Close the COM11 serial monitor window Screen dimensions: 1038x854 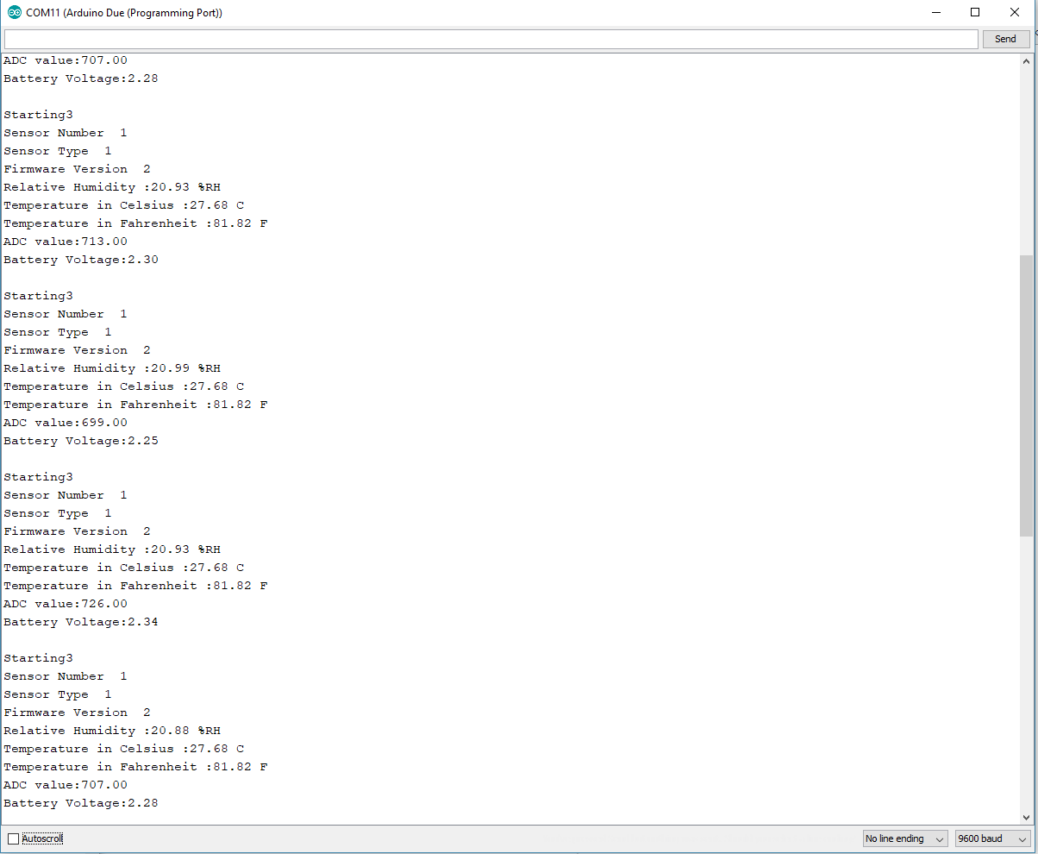[x=1014, y=13]
